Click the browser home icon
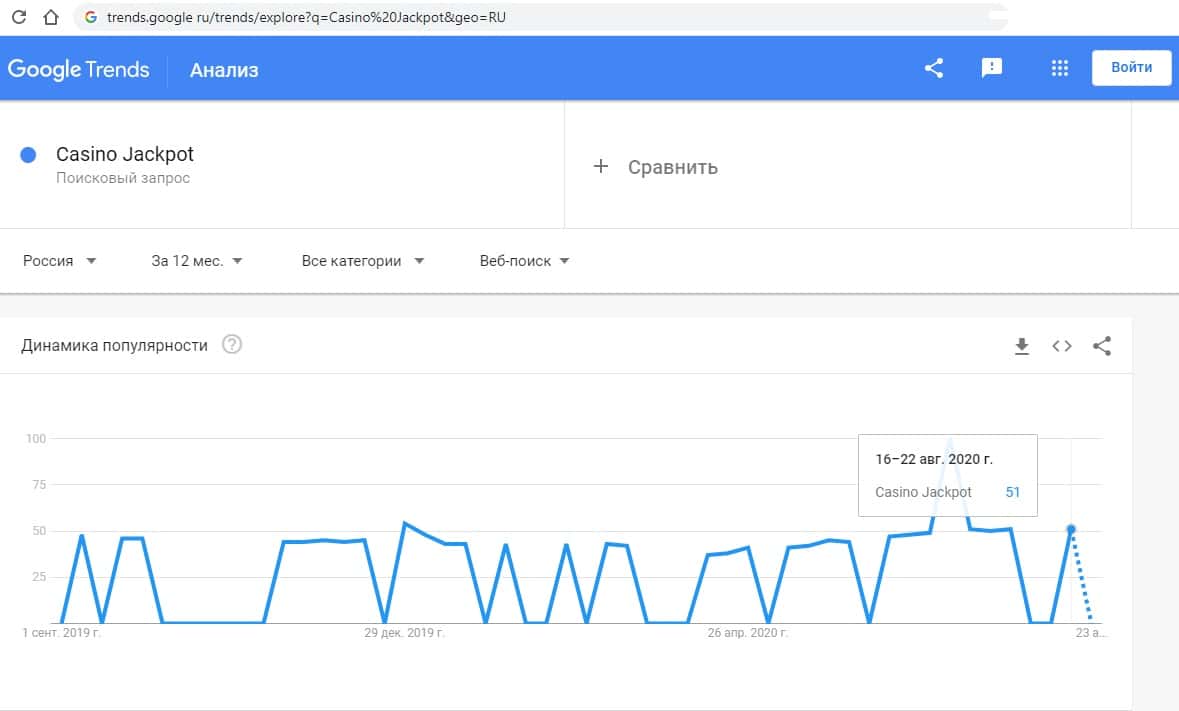1179x711 pixels. (51, 17)
